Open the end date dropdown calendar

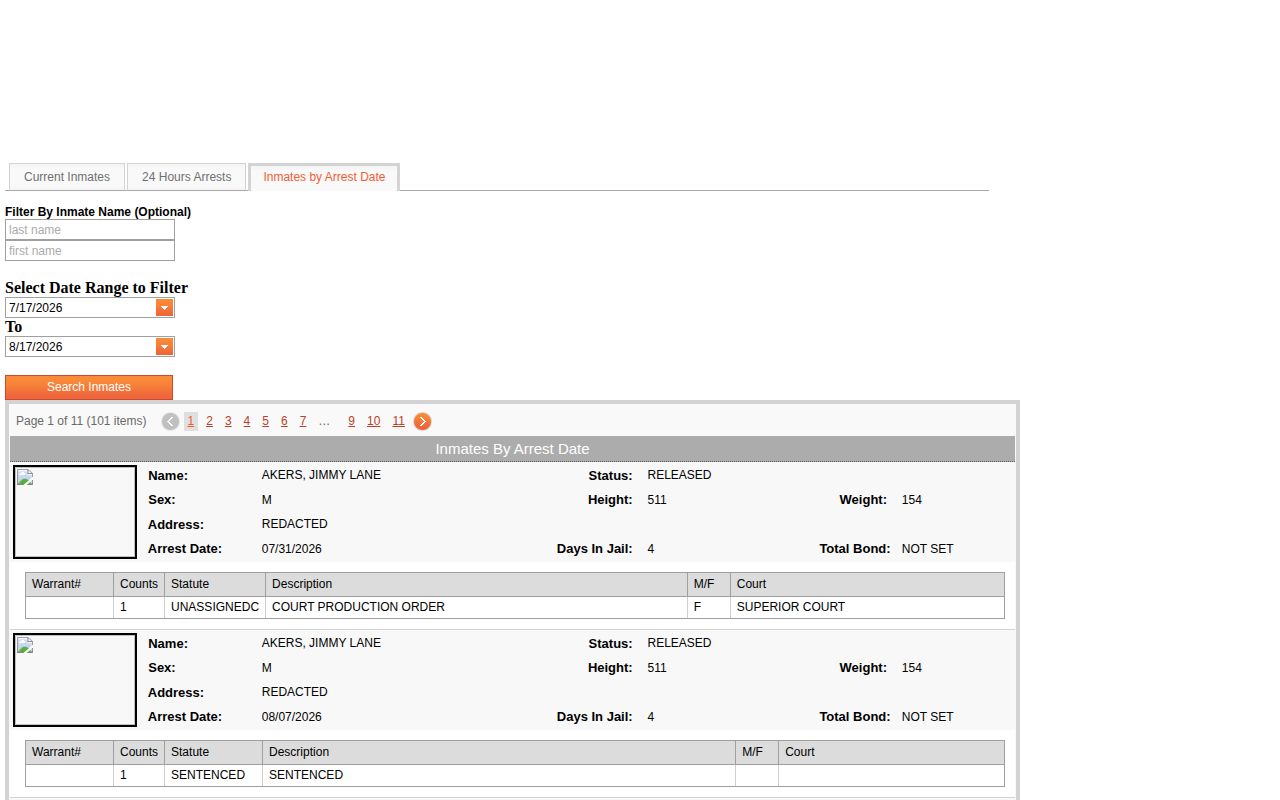click(x=165, y=347)
